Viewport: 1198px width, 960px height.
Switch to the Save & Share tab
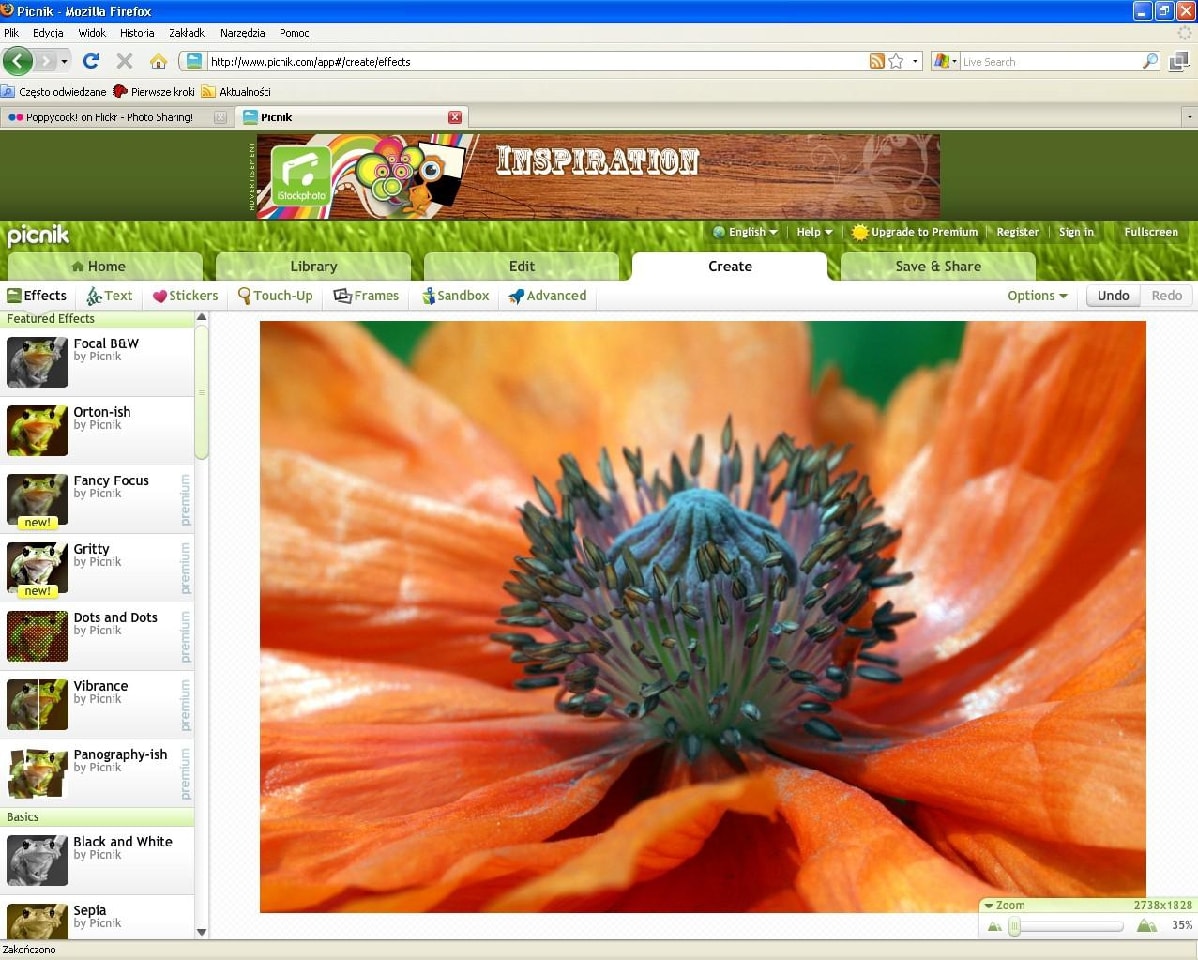(937, 266)
